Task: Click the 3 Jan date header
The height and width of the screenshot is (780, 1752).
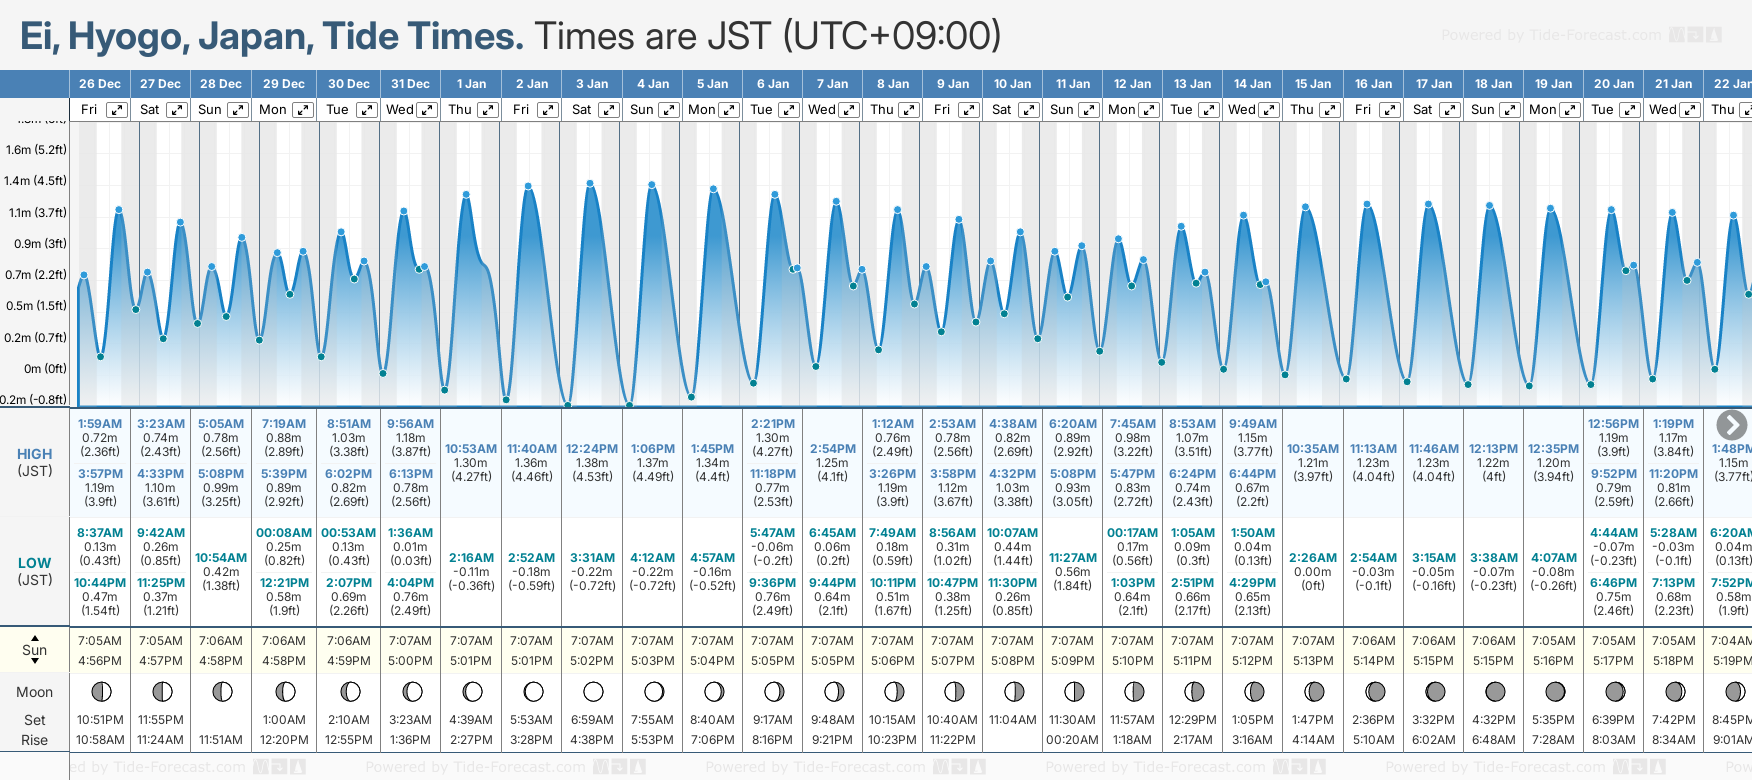Action: point(592,84)
